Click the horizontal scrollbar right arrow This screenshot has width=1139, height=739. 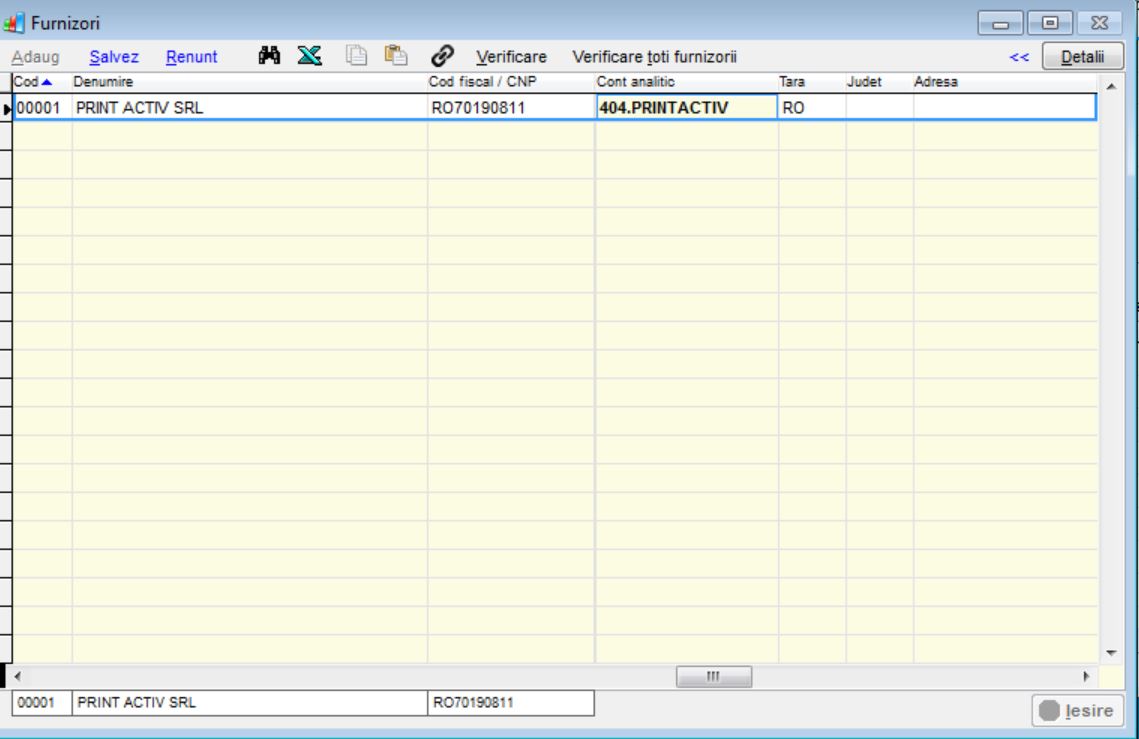click(x=1086, y=676)
